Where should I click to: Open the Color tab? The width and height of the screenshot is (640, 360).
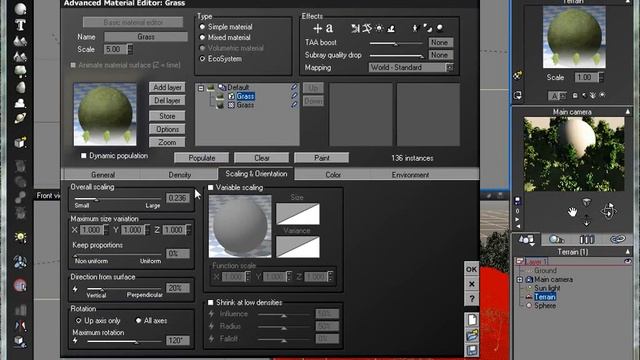tap(333, 175)
